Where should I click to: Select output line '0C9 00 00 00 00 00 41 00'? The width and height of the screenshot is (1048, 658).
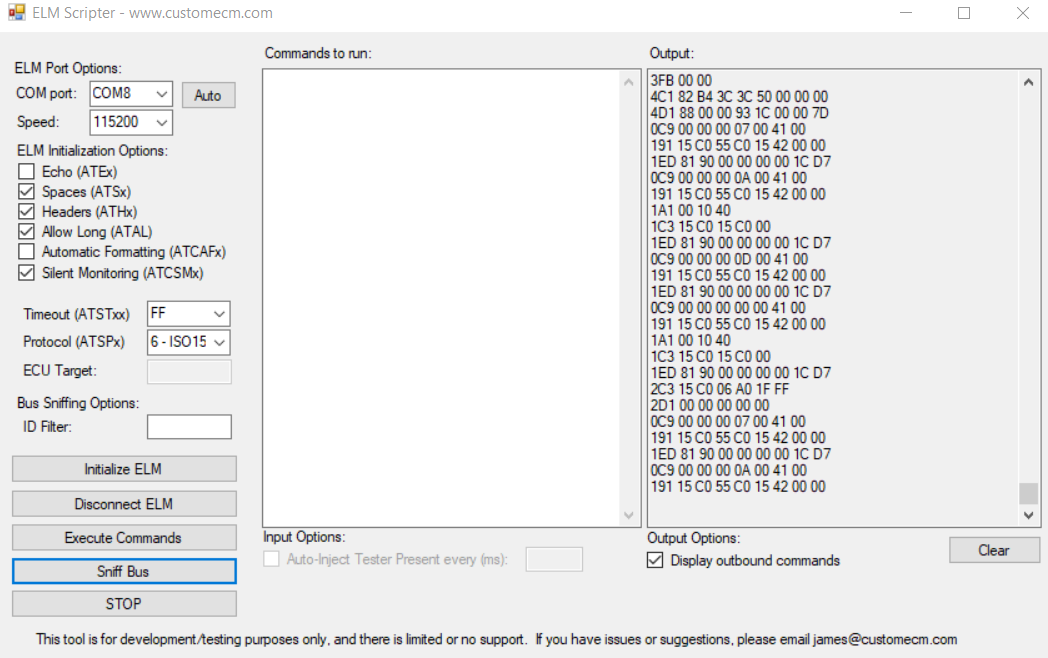(729, 308)
